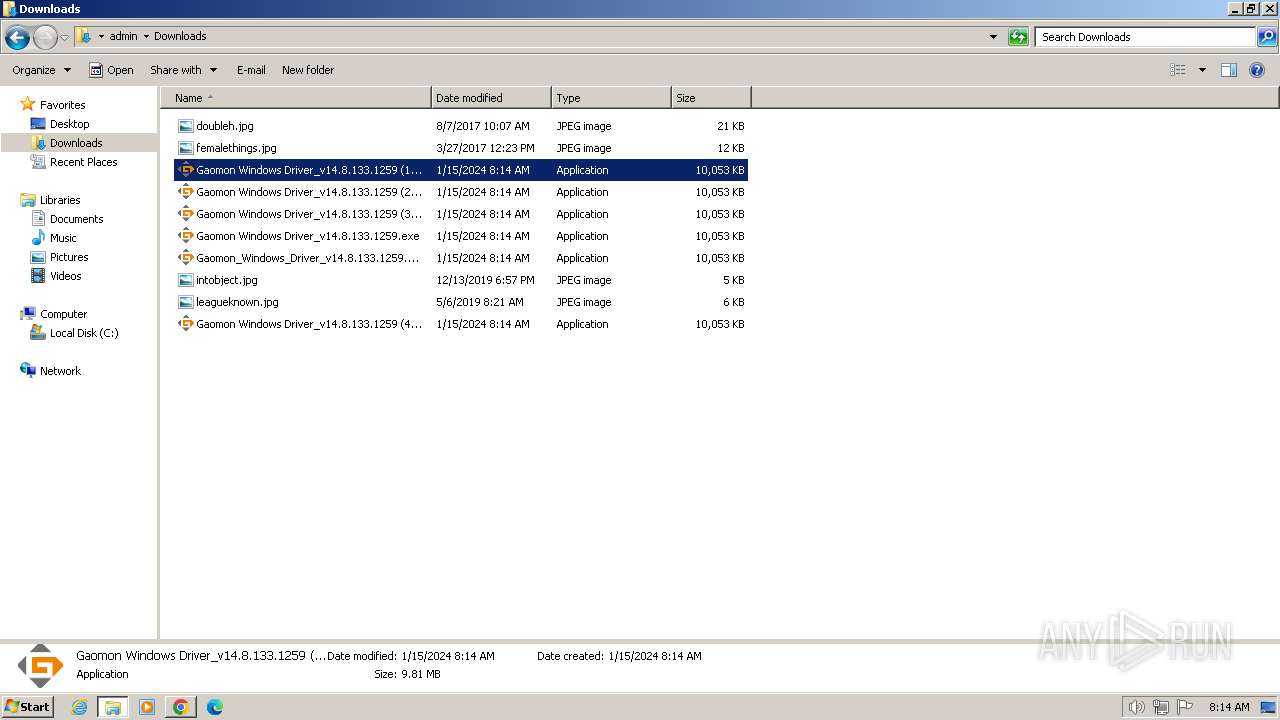Click date 12/13/2019 6:57 PM for intobject.jpg
Image resolution: width=1280 pixels, height=720 pixels.
pos(485,280)
